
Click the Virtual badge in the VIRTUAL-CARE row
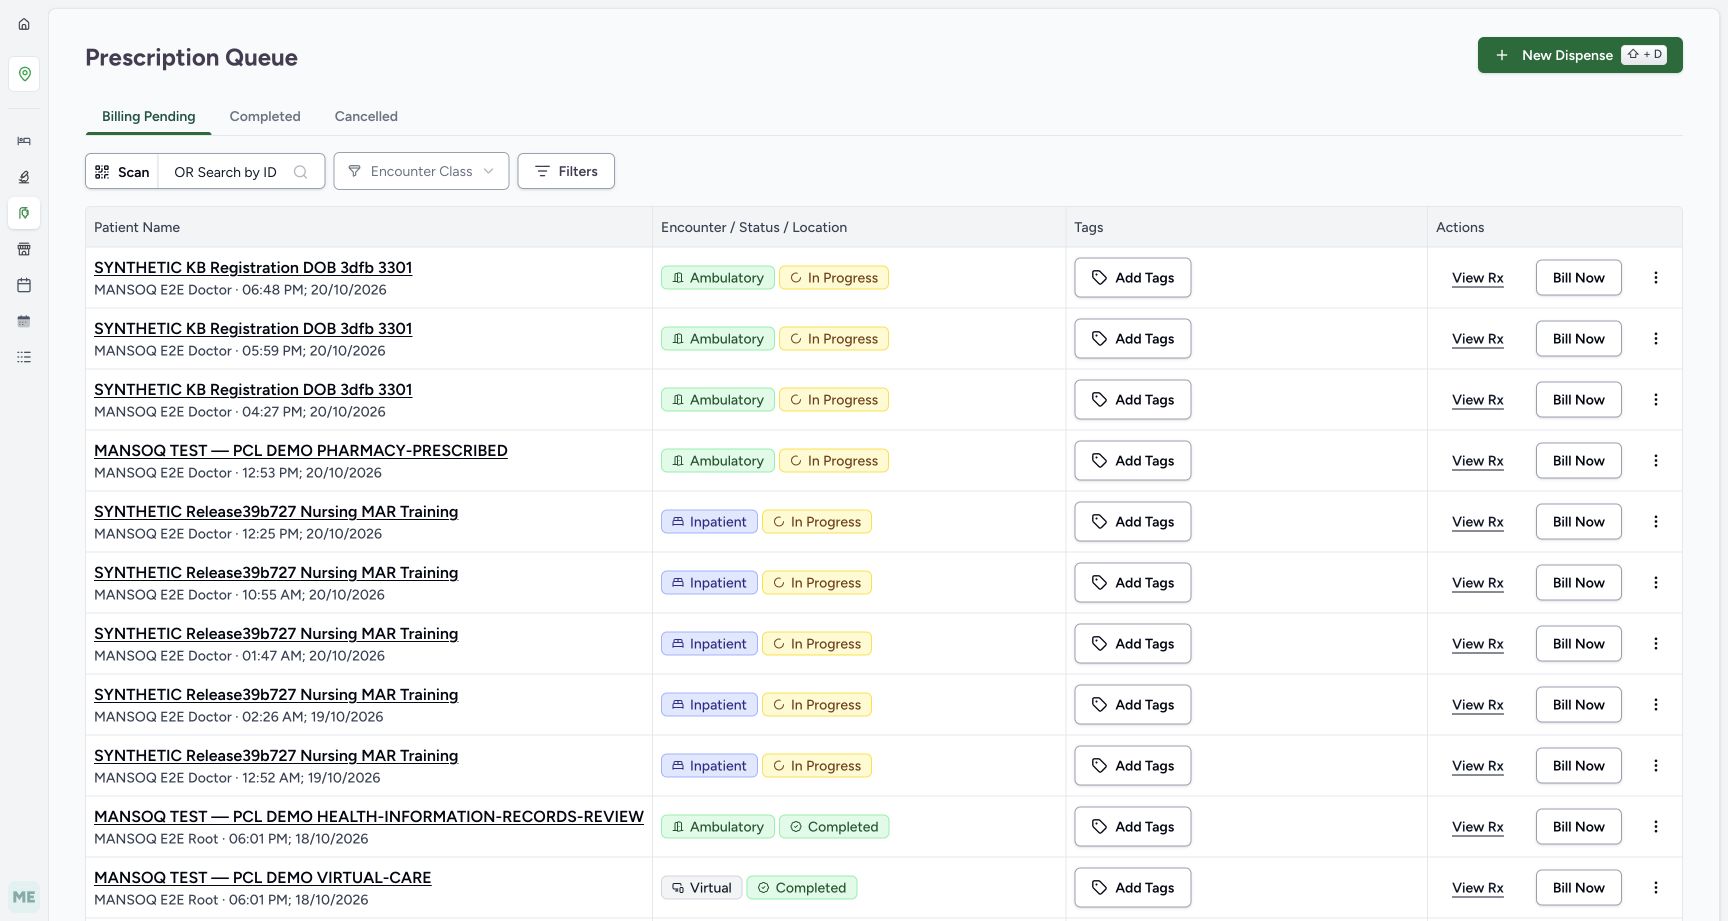click(x=702, y=888)
